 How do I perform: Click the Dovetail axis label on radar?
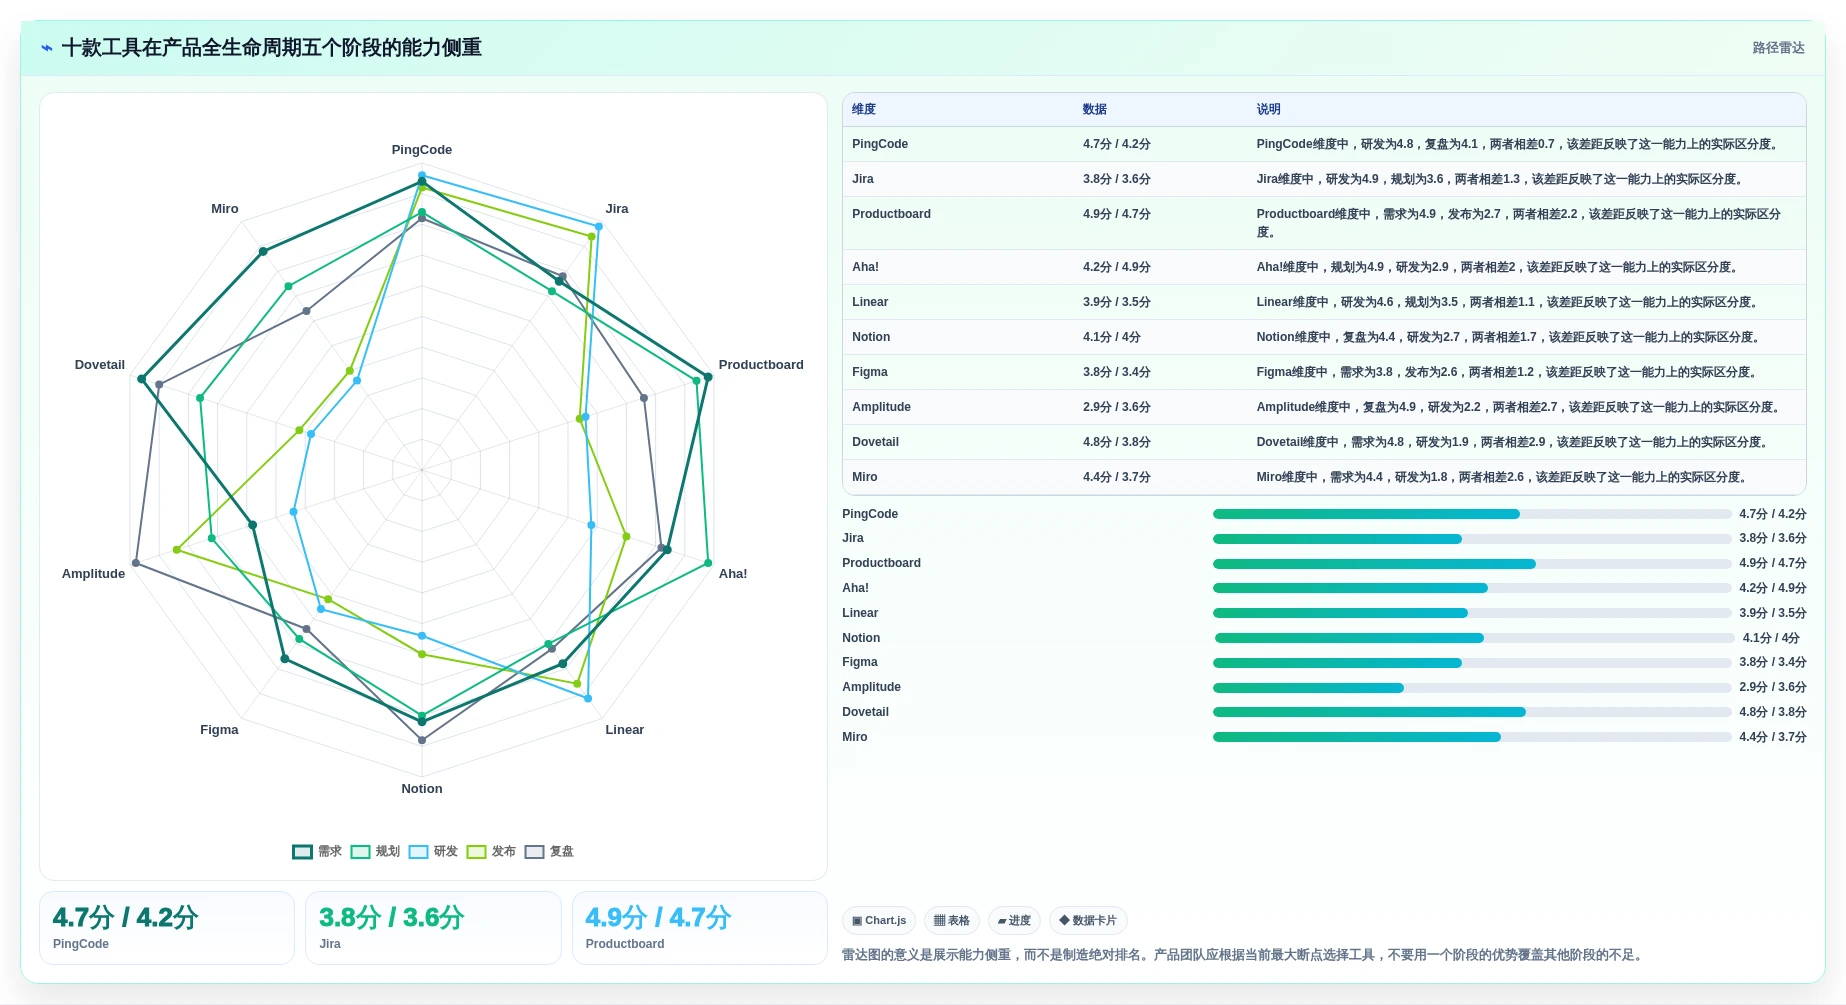click(100, 365)
